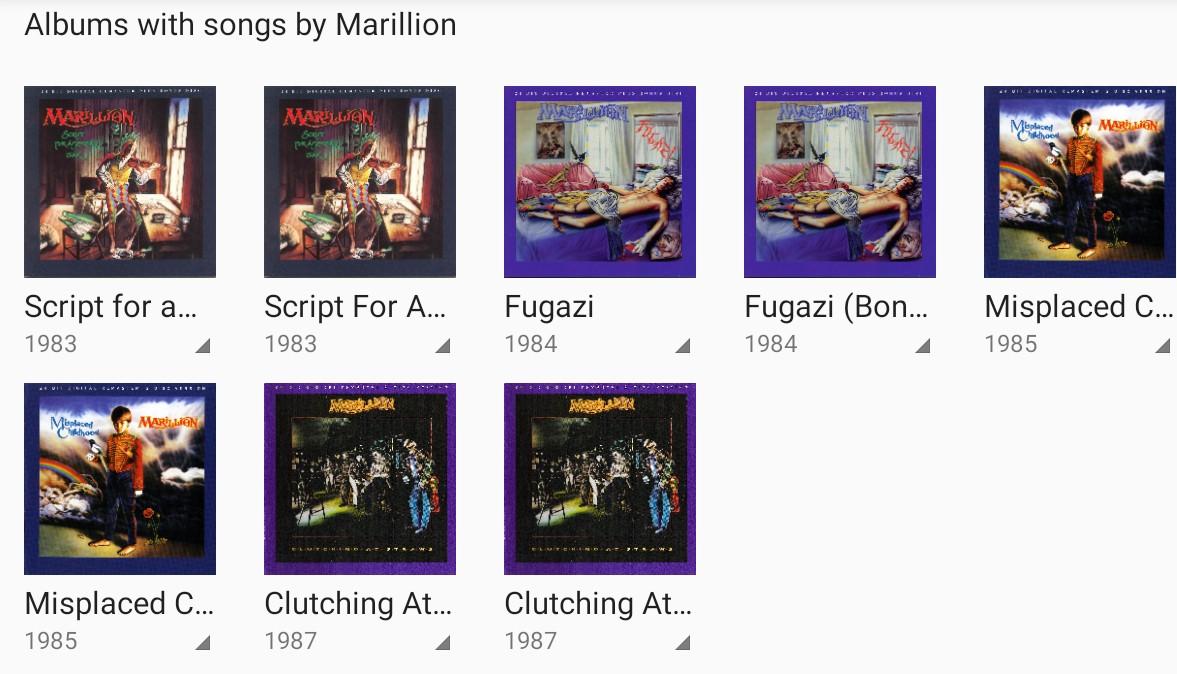The width and height of the screenshot is (1177, 674).
Task: Expand overflow triangle for first Script for a... album
Action: pyautogui.click(x=203, y=345)
